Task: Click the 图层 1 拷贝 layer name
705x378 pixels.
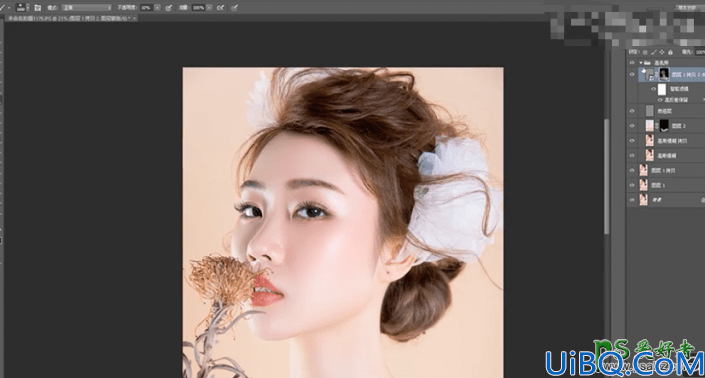Action: 663,170
